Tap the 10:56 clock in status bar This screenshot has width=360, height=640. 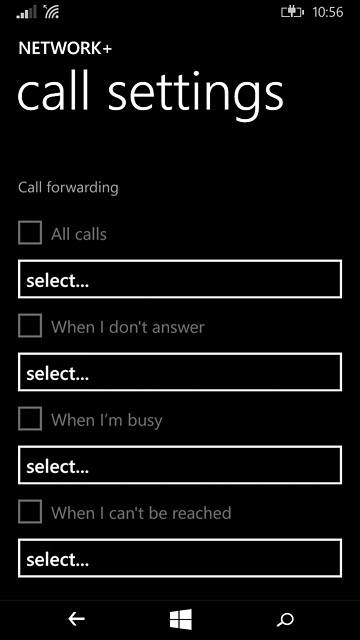[x=328, y=13]
